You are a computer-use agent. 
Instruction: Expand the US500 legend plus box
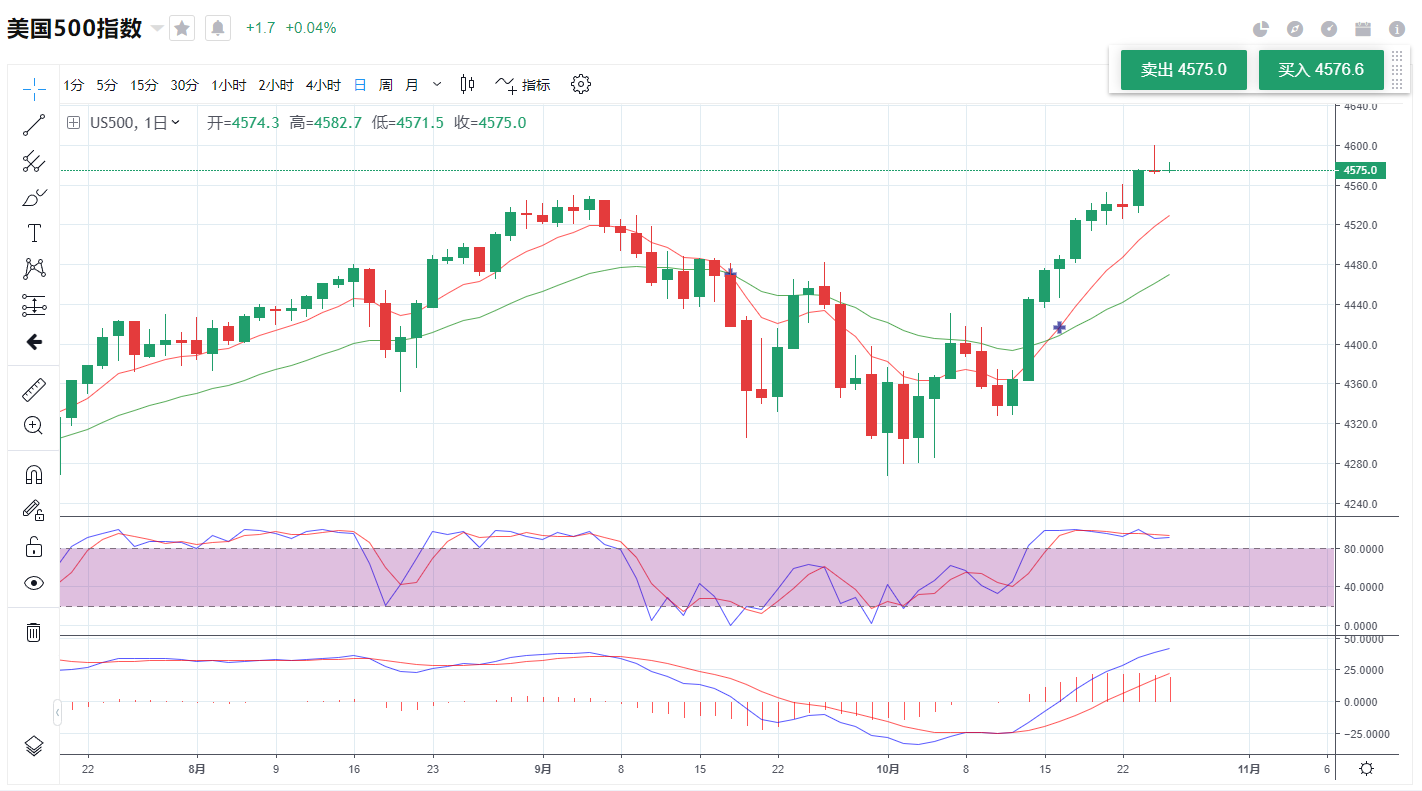[x=73, y=123]
